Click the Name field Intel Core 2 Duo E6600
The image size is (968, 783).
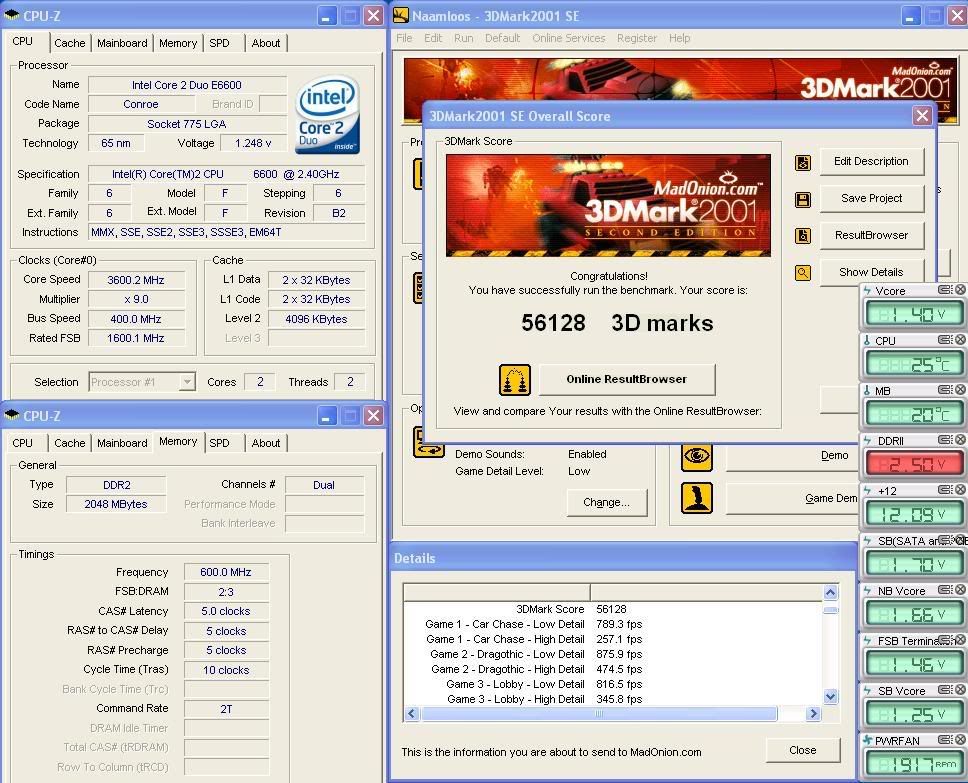(x=187, y=85)
